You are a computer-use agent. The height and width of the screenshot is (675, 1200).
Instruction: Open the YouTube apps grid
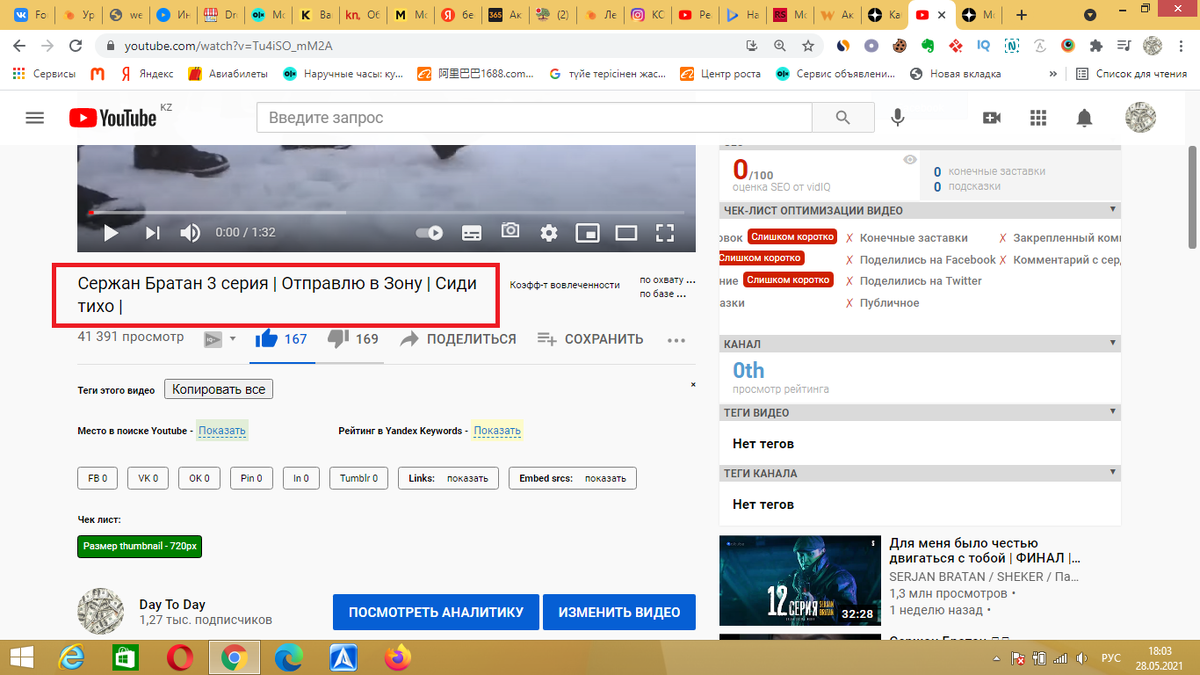(1038, 118)
